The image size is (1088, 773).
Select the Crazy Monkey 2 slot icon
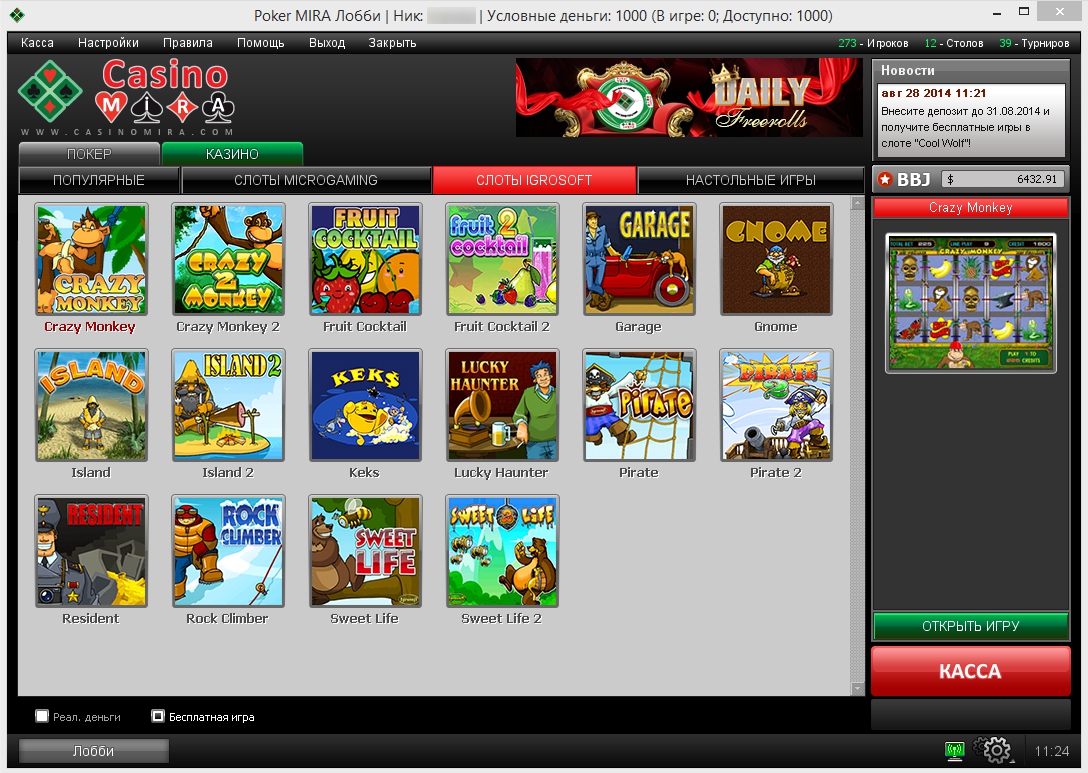(228, 259)
